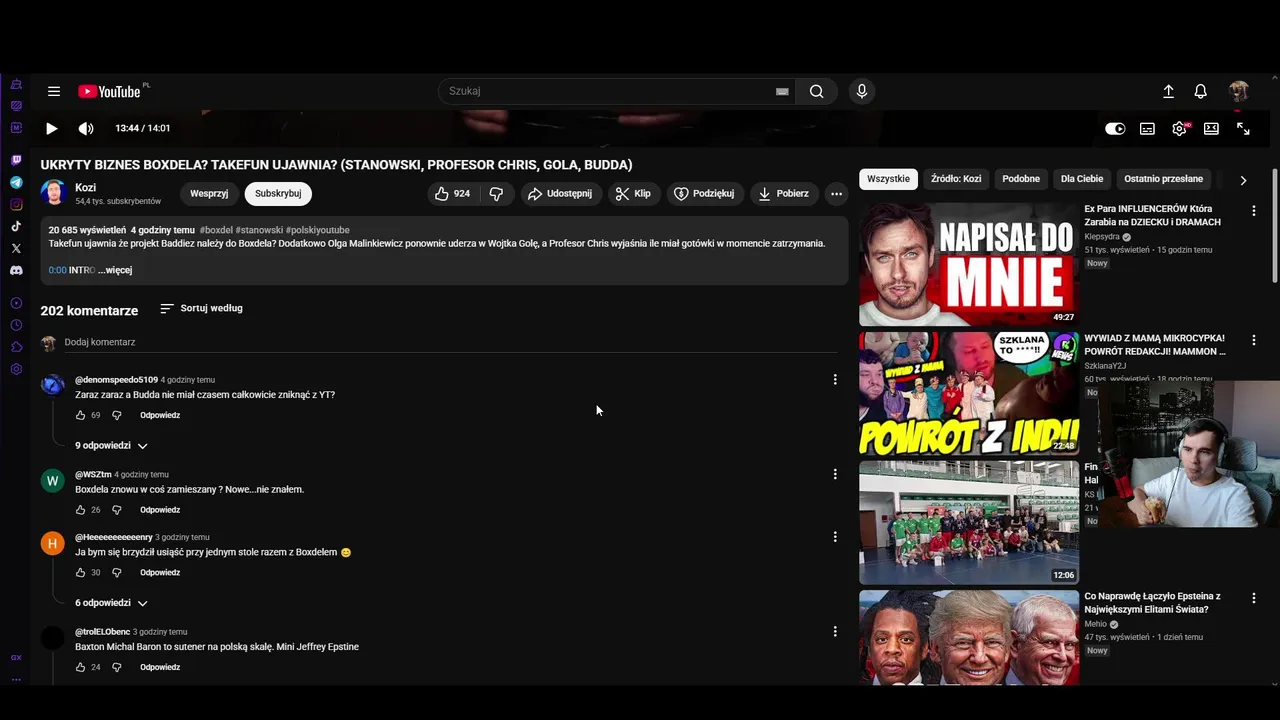1280x720 pixels.
Task: Click the Udostępnij share button
Action: pos(560,194)
